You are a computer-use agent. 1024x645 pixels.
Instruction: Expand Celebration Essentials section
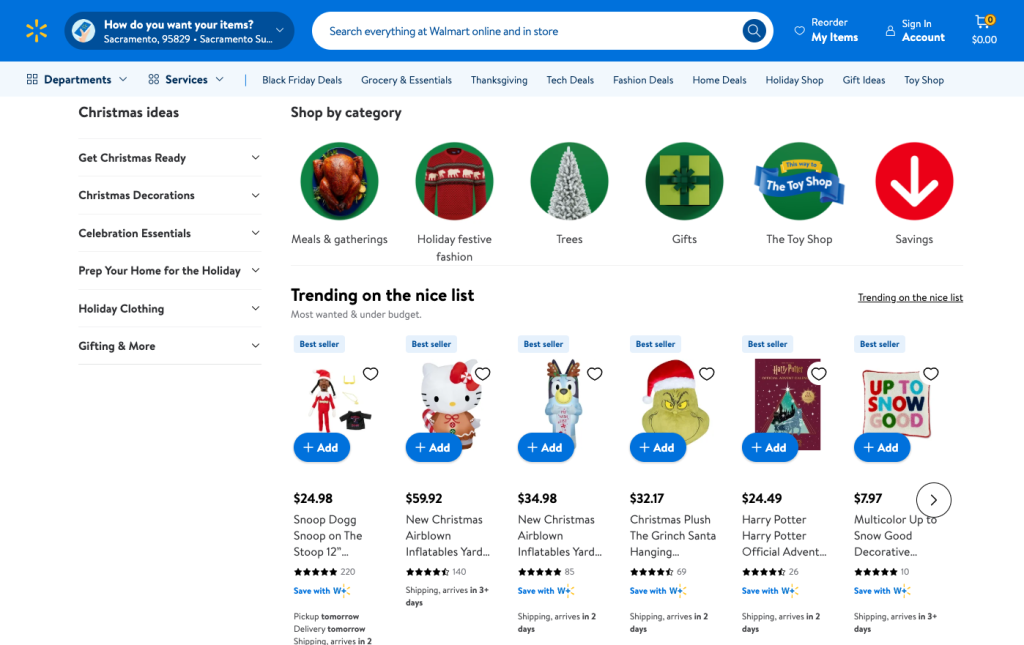[169, 233]
